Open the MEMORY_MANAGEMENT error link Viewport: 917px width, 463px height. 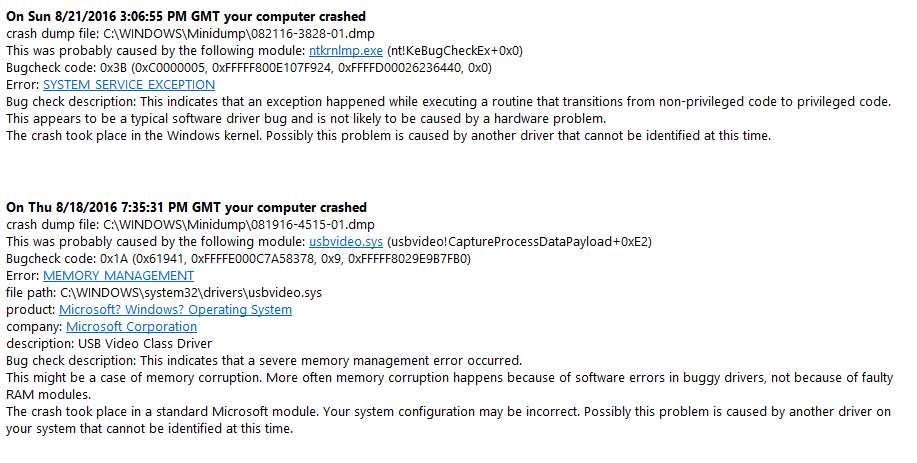point(118,276)
